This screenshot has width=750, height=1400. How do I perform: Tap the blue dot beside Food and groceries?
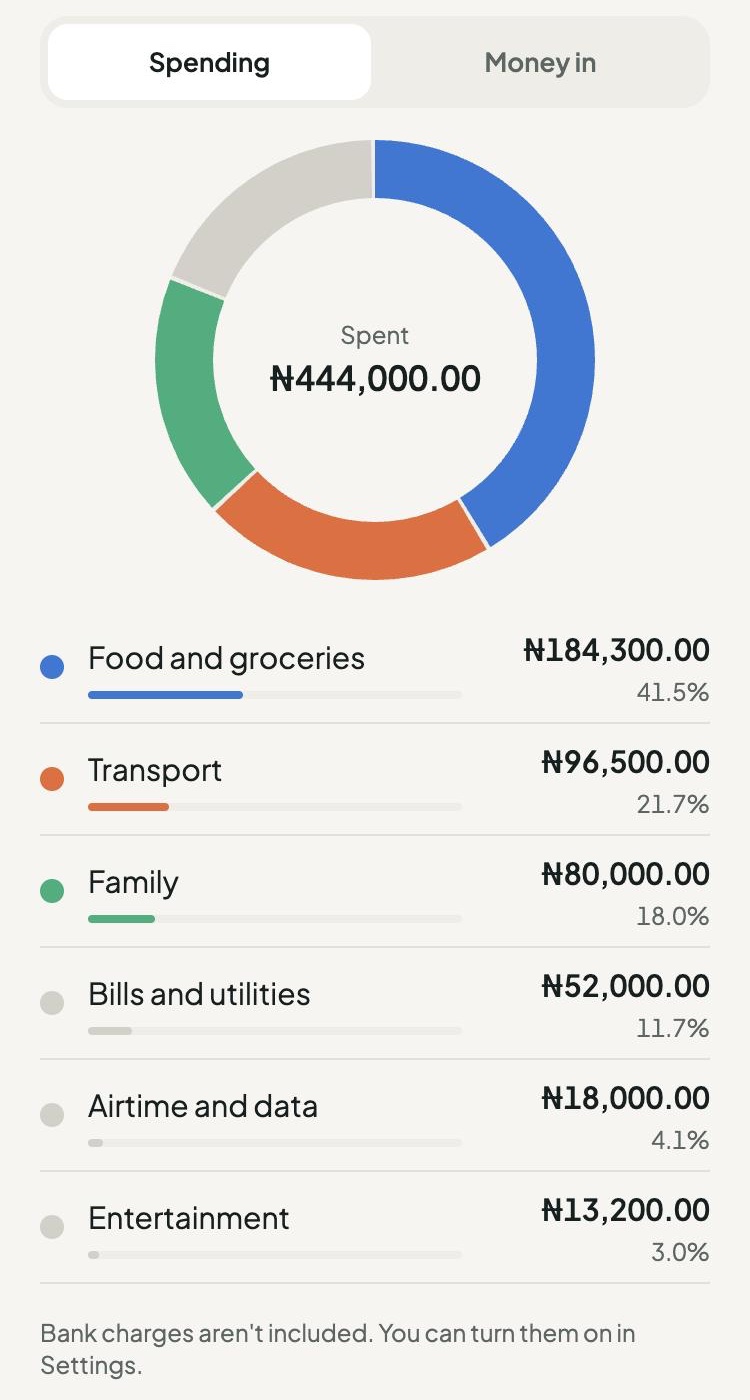pyautogui.click(x=52, y=666)
